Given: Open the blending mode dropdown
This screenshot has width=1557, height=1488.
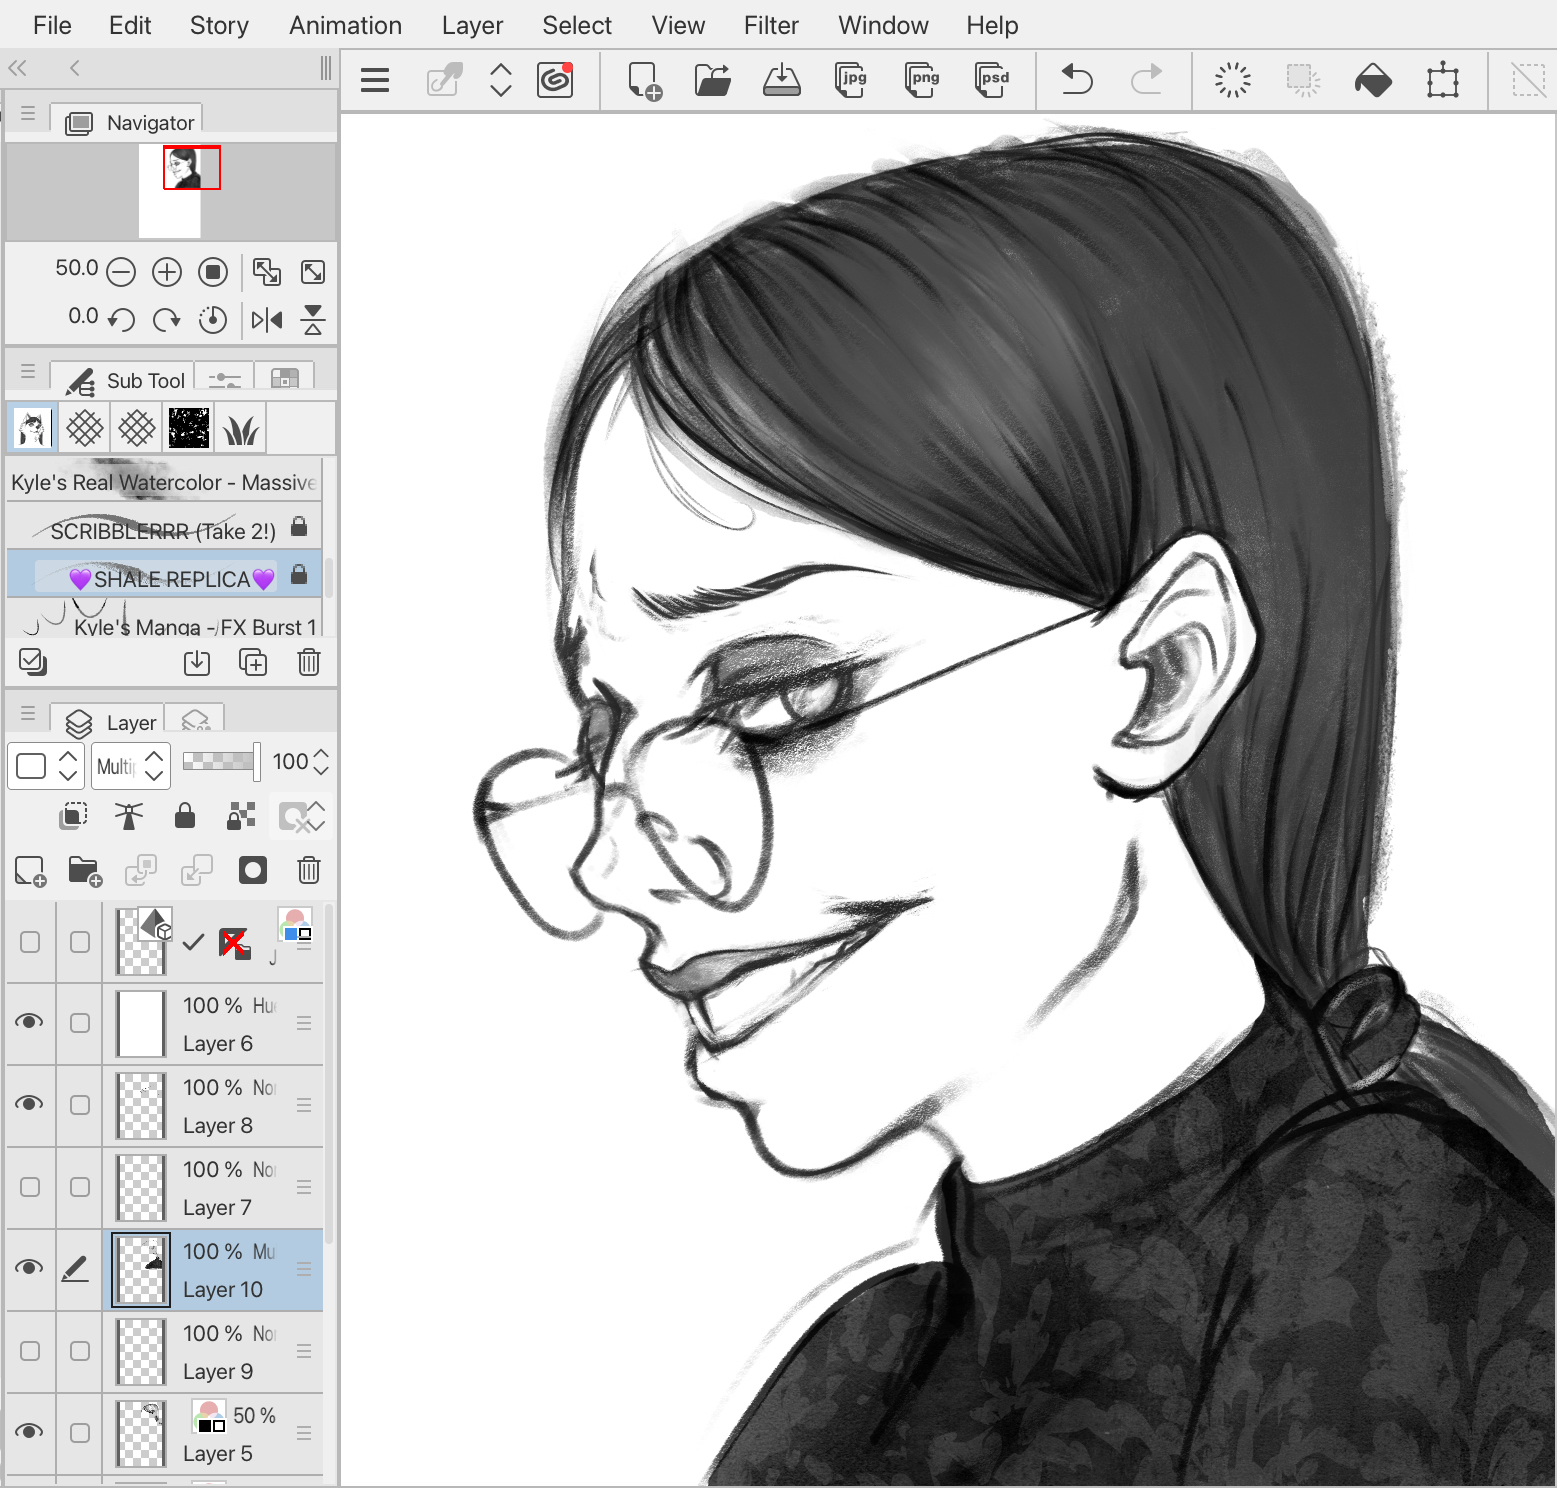Looking at the screenshot, I should (130, 766).
